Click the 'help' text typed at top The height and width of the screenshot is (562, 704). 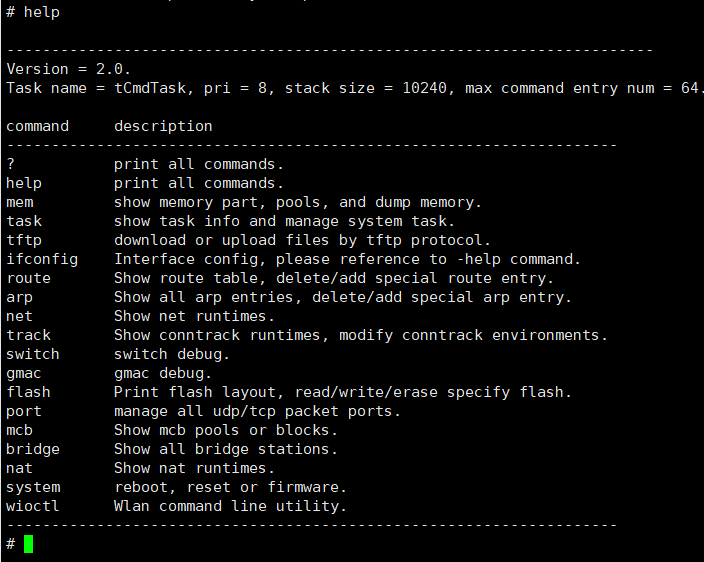point(42,12)
